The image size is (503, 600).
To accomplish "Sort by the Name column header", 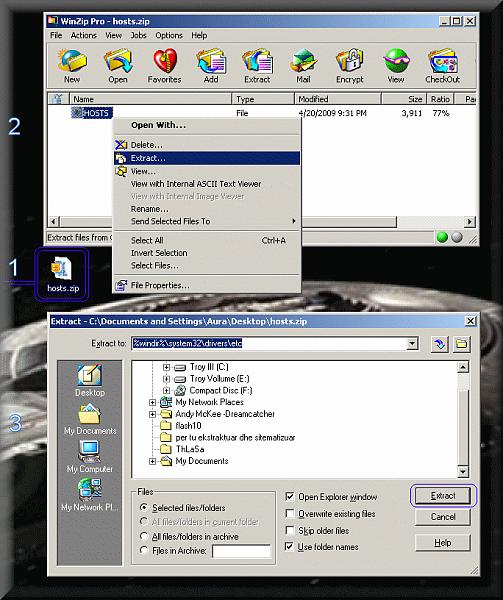I will tap(151, 99).
